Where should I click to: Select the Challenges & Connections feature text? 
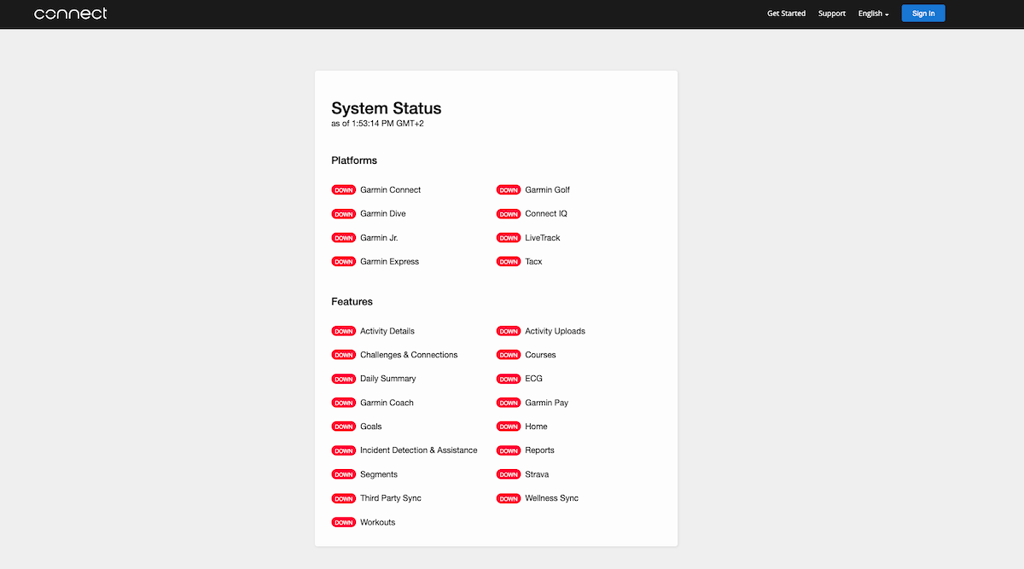pos(409,355)
